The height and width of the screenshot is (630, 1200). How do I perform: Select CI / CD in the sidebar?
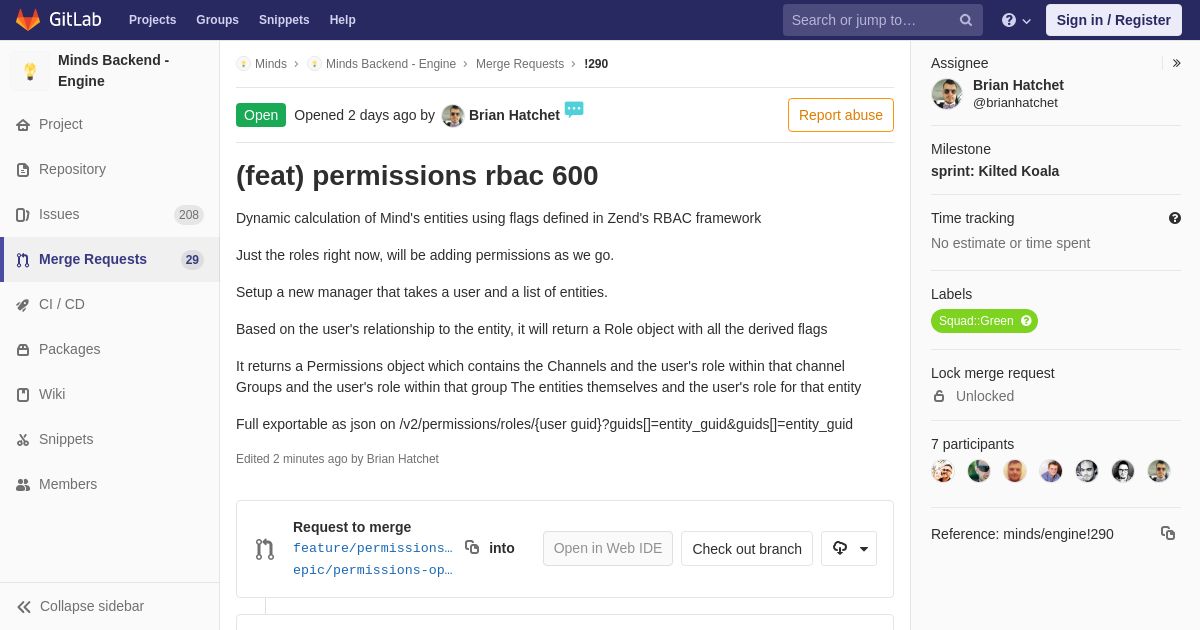tap(62, 304)
